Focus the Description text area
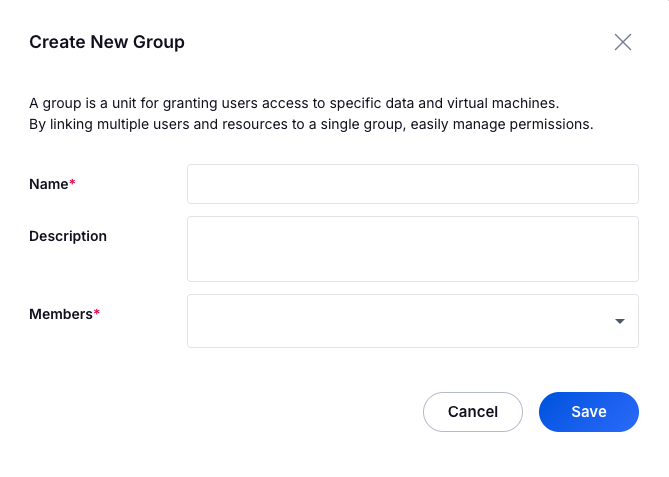 pyautogui.click(x=412, y=249)
